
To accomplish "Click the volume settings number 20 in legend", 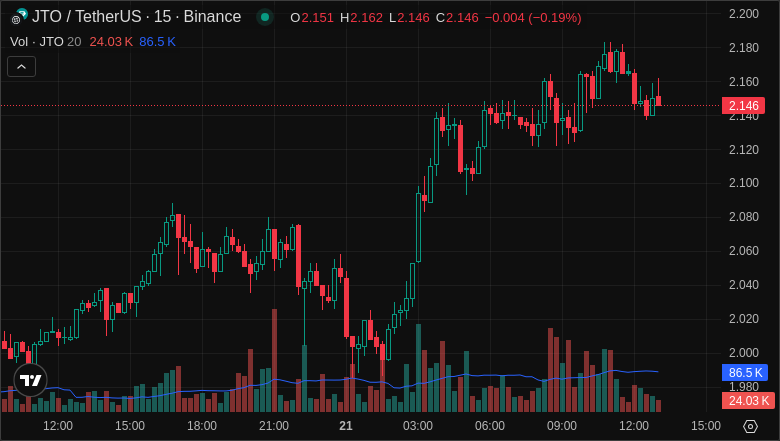I will click(74, 42).
